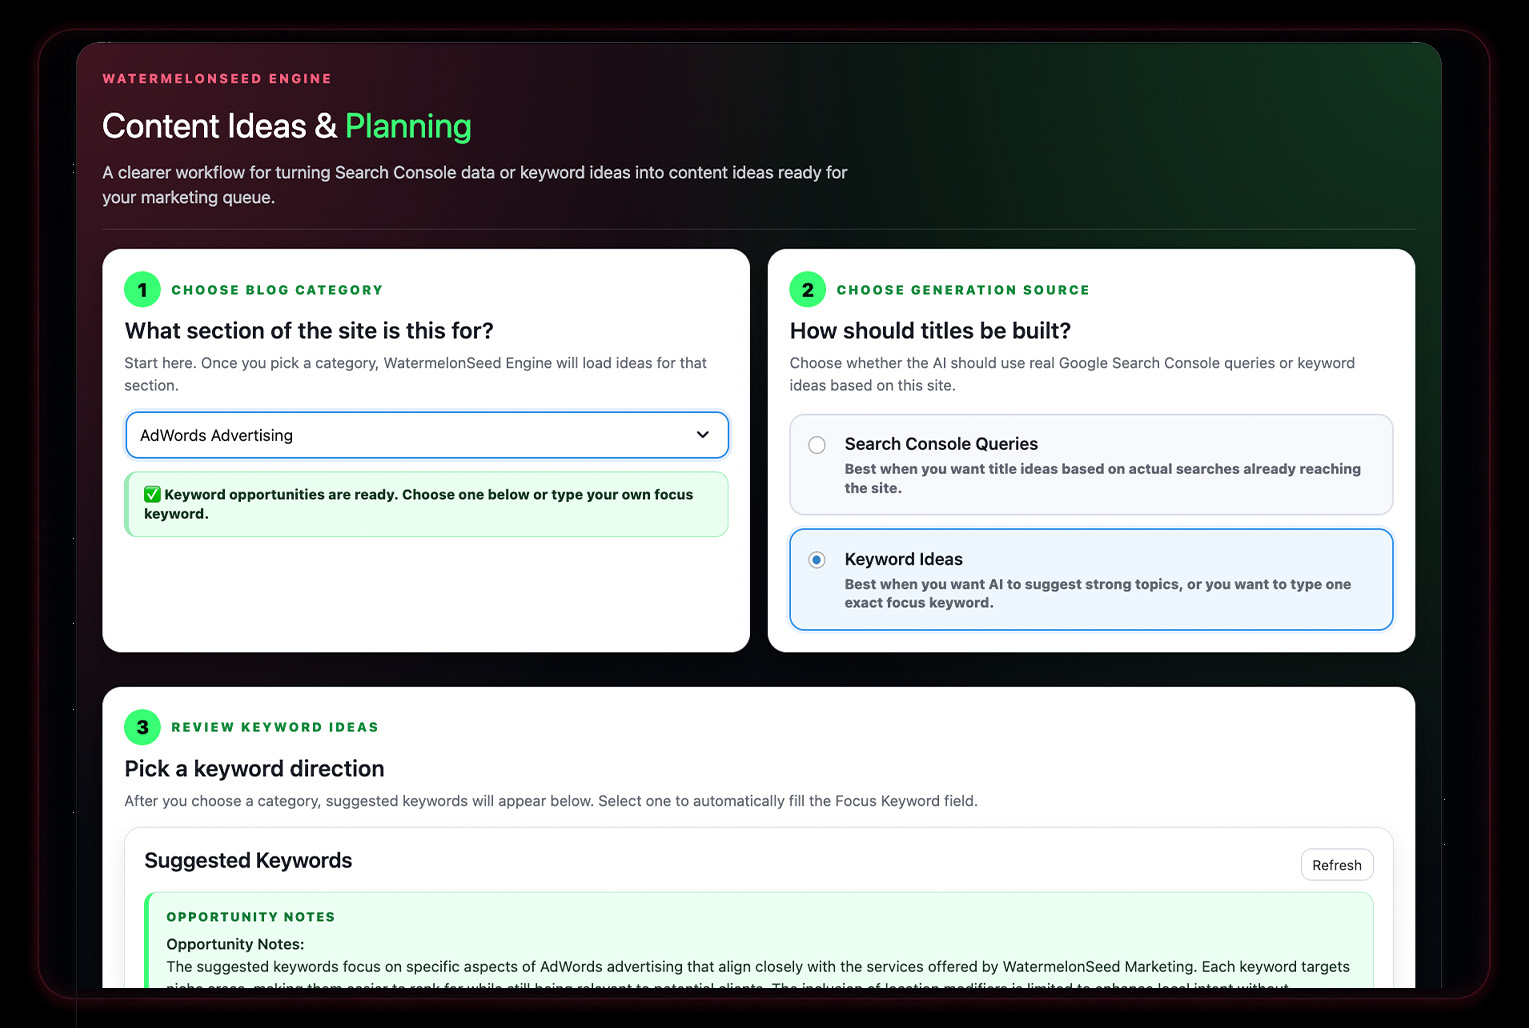Click the "REVIEW KEYWORD IDEAS" step label
The image size is (1529, 1028).
click(275, 727)
